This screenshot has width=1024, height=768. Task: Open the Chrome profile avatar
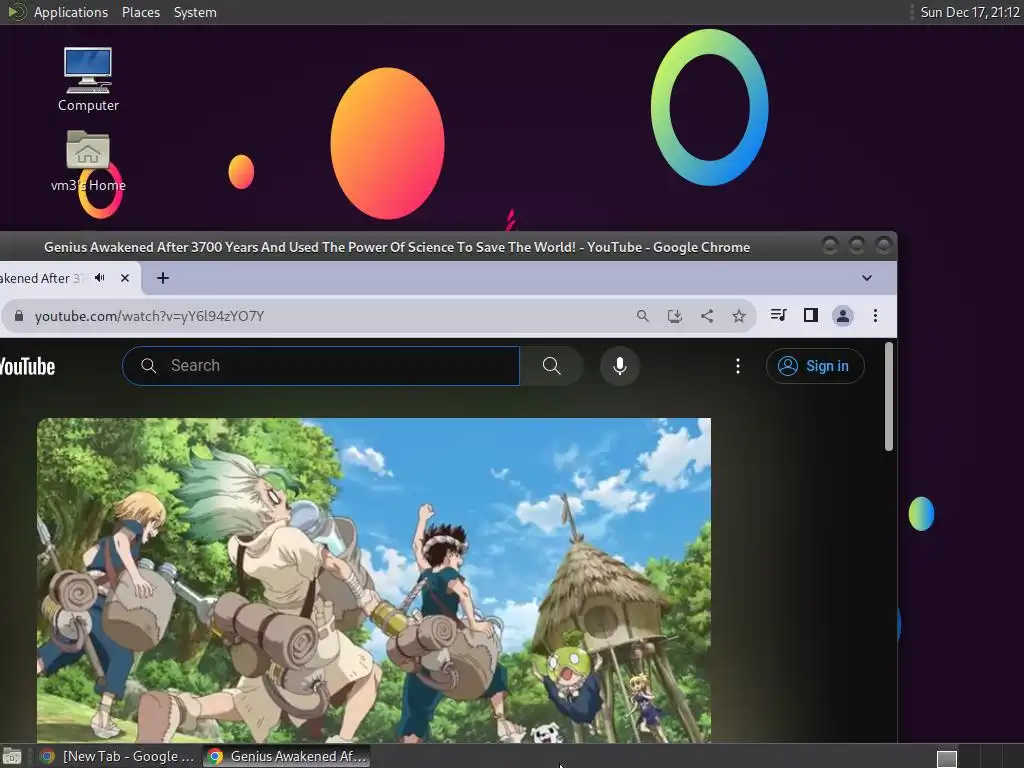842,316
